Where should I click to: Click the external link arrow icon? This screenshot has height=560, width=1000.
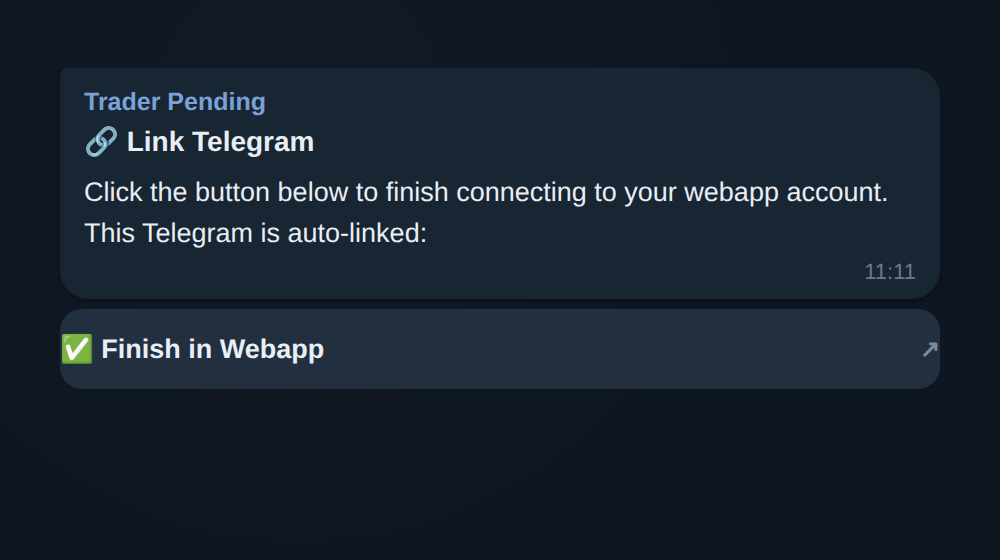929,350
